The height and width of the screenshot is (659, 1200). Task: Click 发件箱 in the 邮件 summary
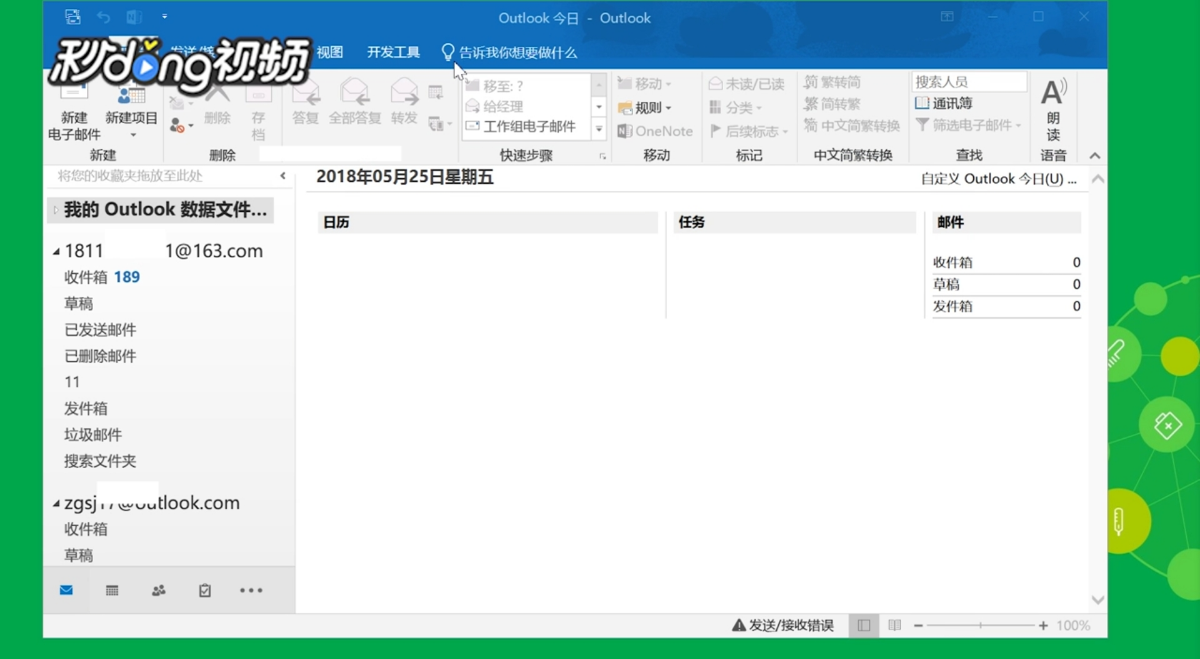point(953,306)
